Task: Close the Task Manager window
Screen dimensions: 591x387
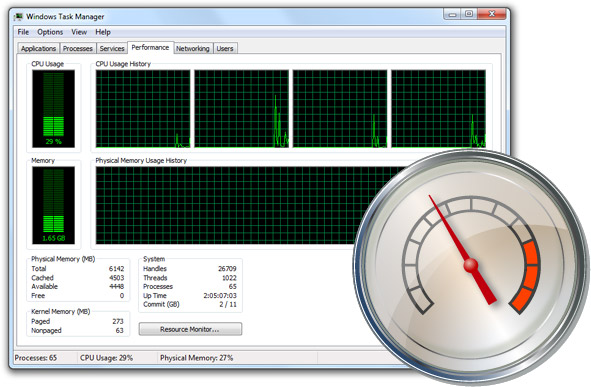Action: (492, 14)
